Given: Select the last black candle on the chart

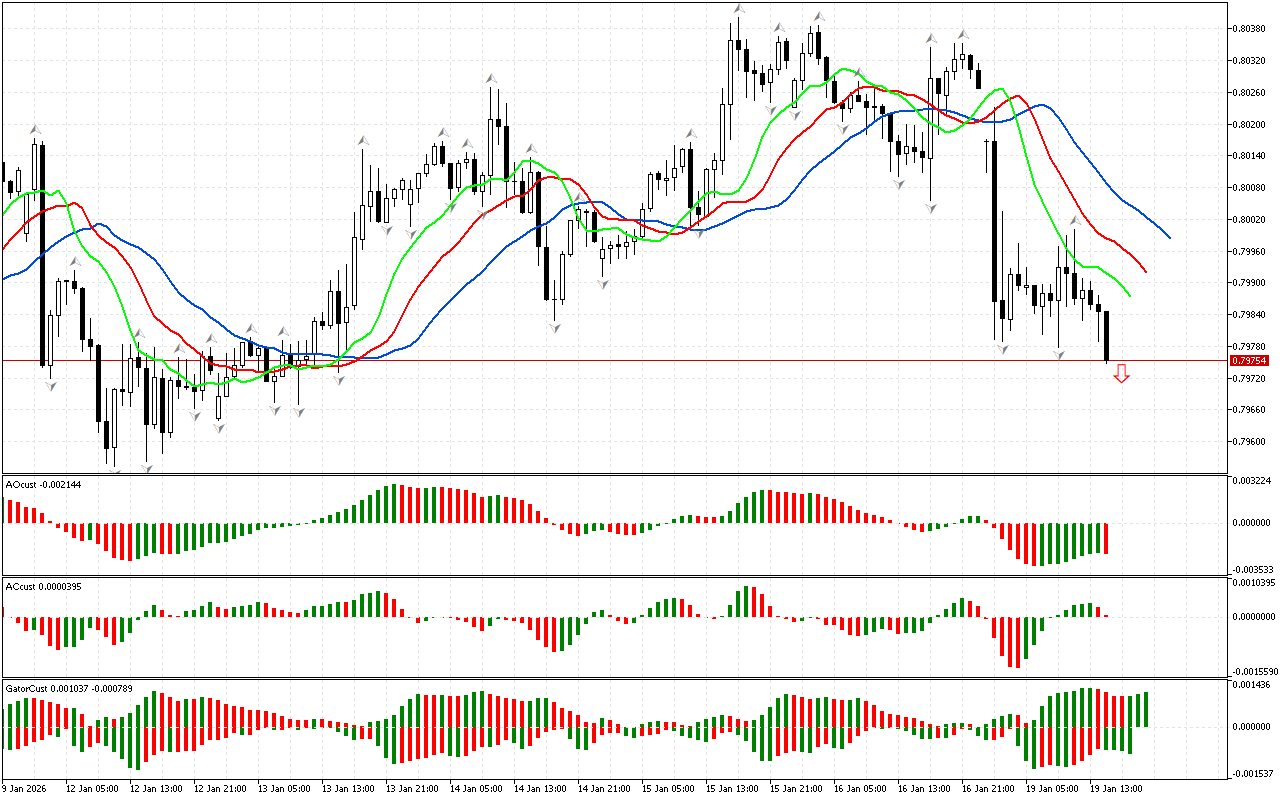Looking at the screenshot, I should click(1107, 335).
